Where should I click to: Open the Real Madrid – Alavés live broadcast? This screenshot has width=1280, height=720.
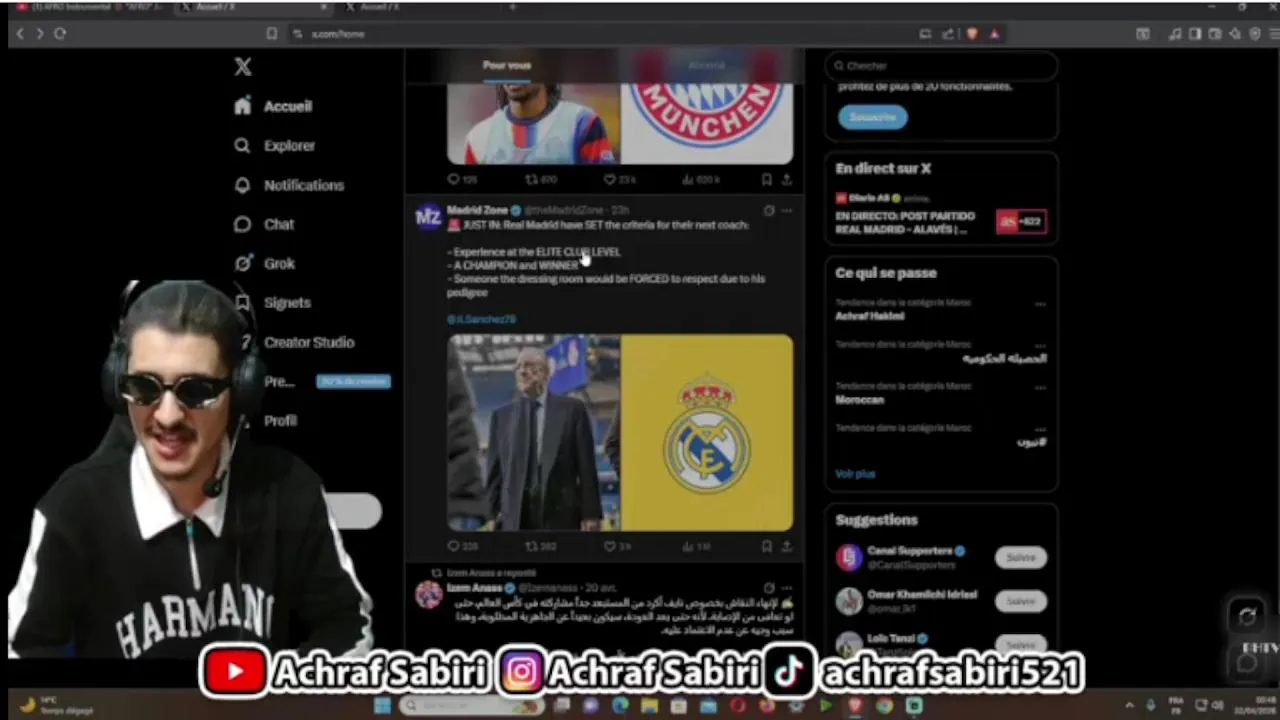point(941,215)
